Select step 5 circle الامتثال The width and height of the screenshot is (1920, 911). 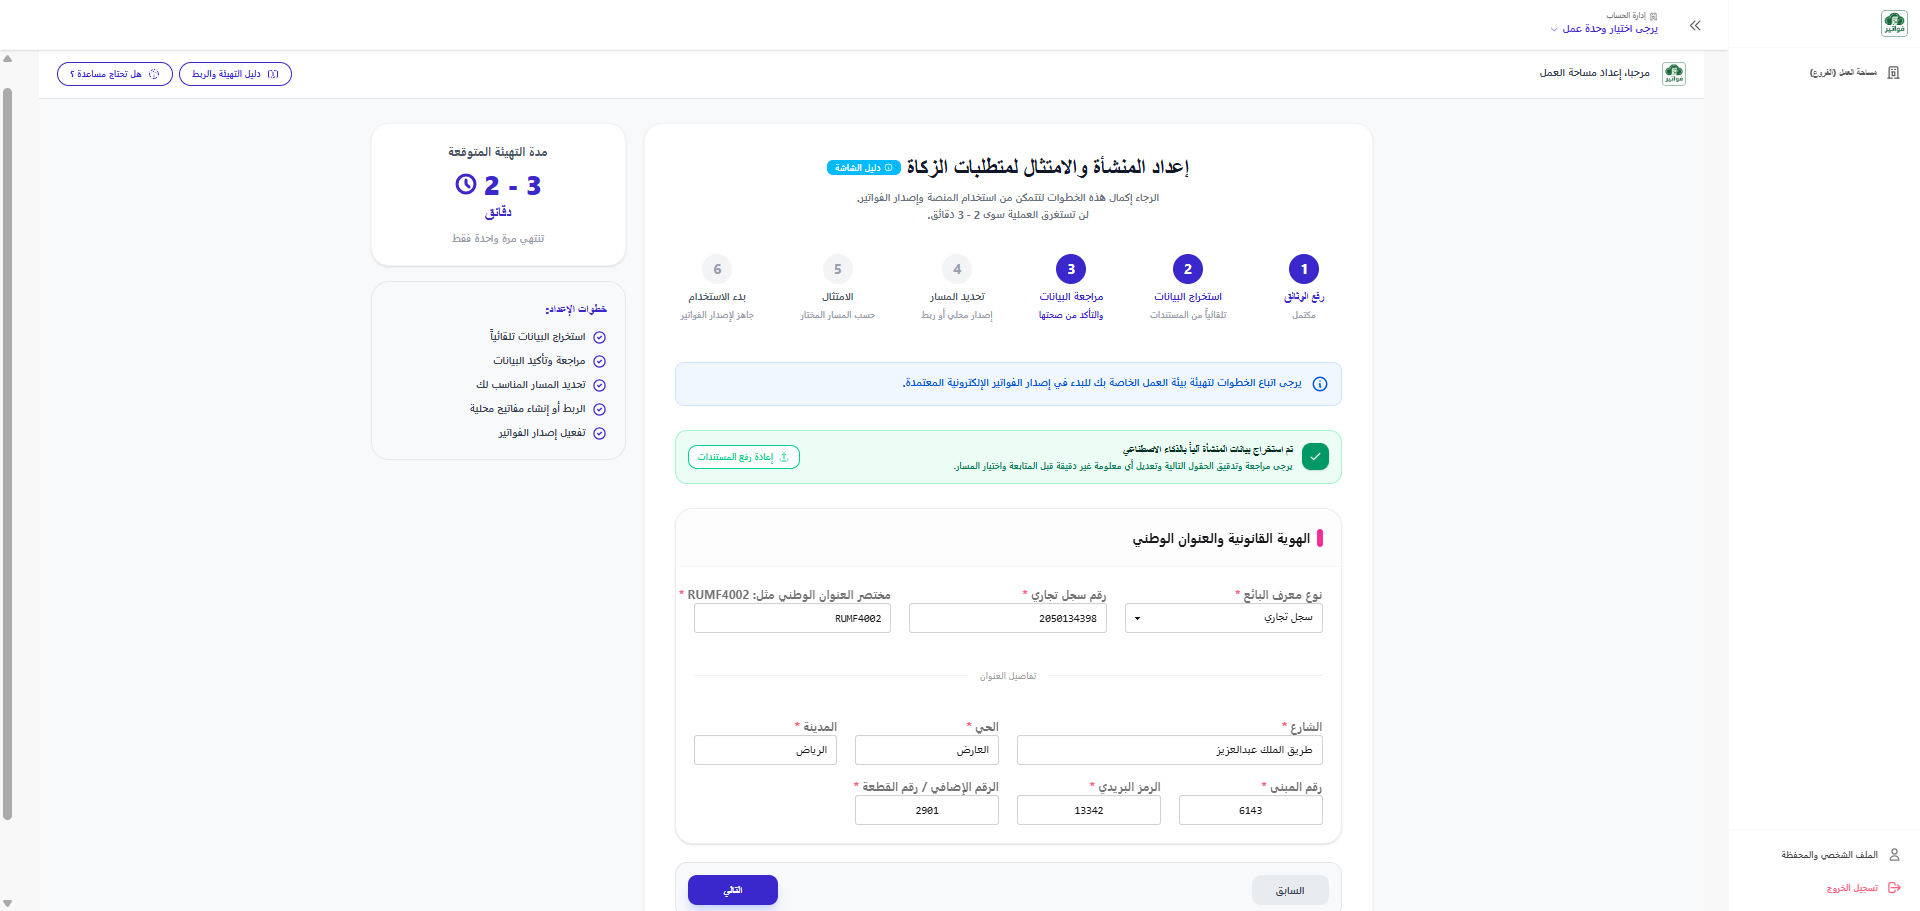pyautogui.click(x=838, y=269)
